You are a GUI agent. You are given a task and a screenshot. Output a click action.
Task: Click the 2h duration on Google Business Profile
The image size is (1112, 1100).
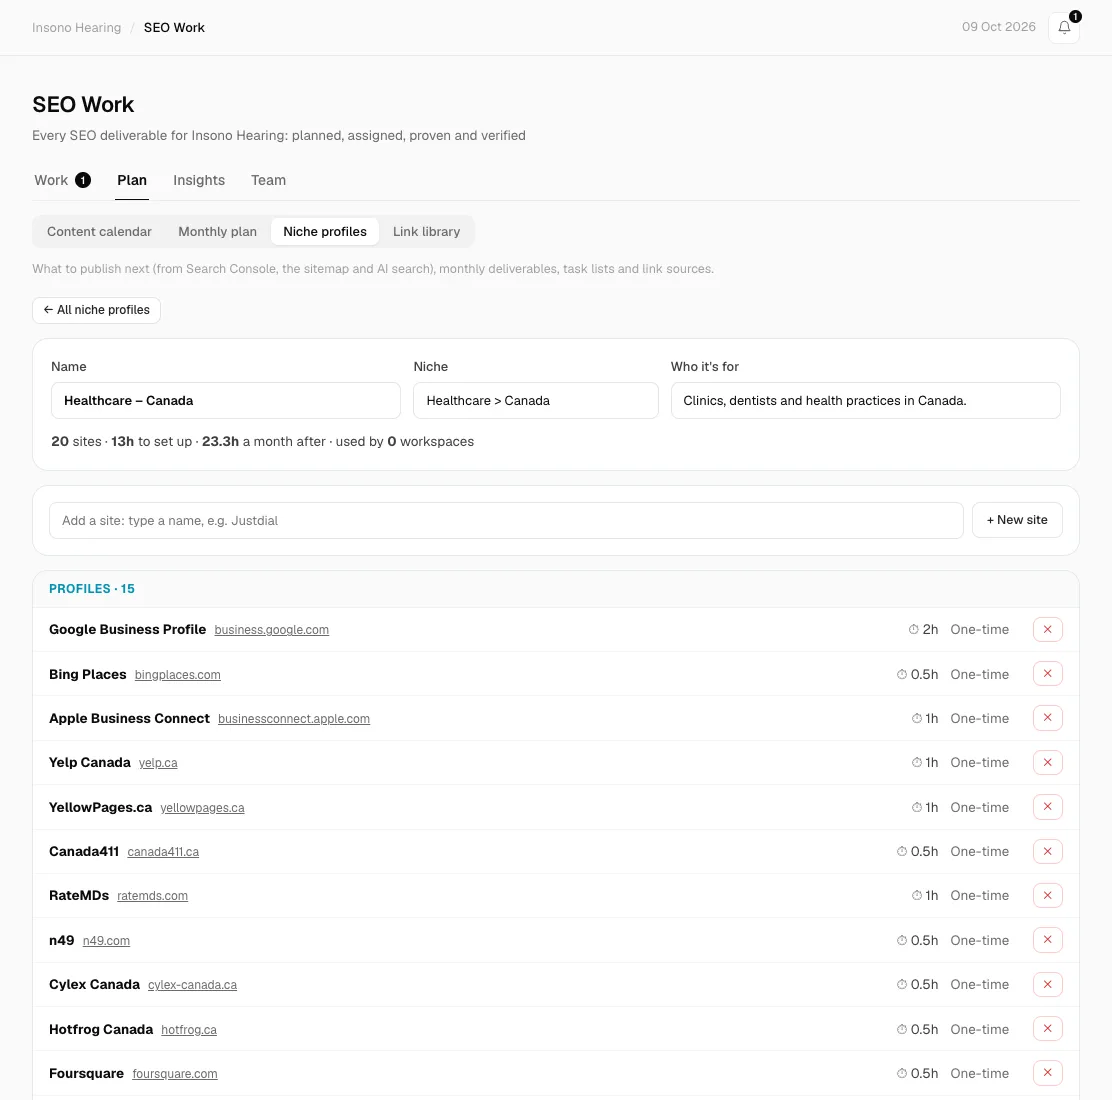tap(930, 629)
